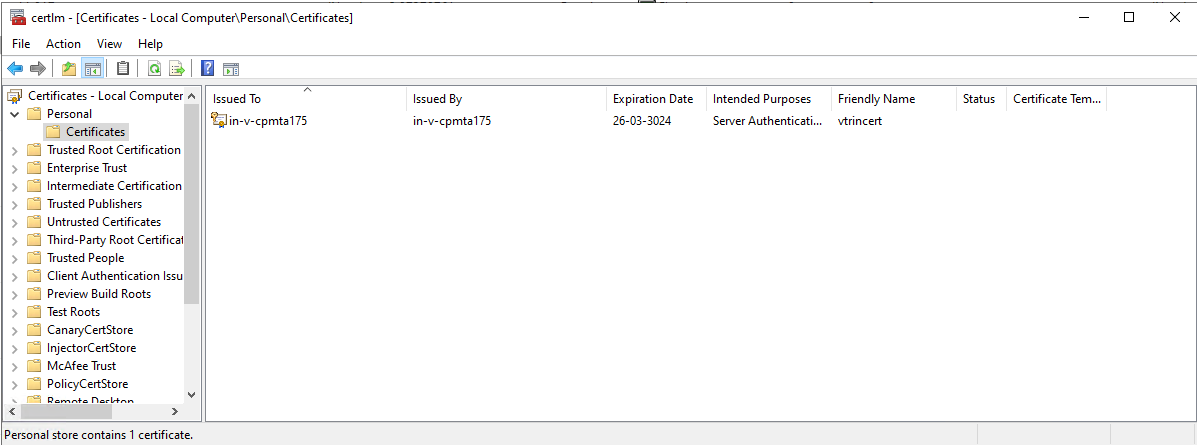Screen dimensions: 1197x445
Task: Click the Enterprise Trust folder icon
Action: (34, 168)
